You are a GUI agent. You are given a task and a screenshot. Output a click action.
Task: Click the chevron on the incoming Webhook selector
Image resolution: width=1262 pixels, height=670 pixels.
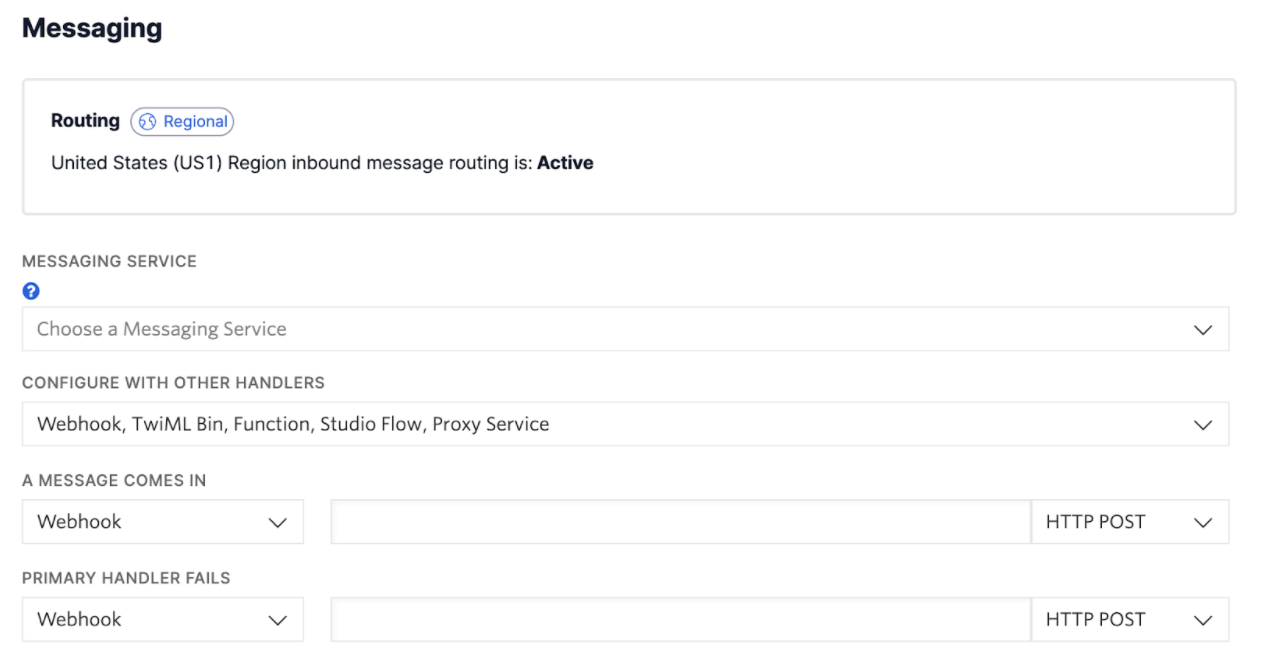pyautogui.click(x=277, y=521)
